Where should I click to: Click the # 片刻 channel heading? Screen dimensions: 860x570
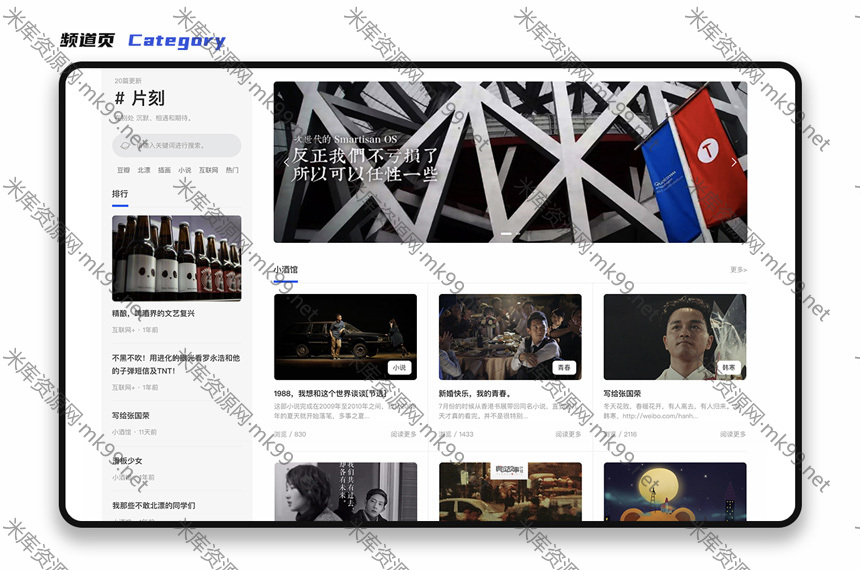click(x=140, y=99)
